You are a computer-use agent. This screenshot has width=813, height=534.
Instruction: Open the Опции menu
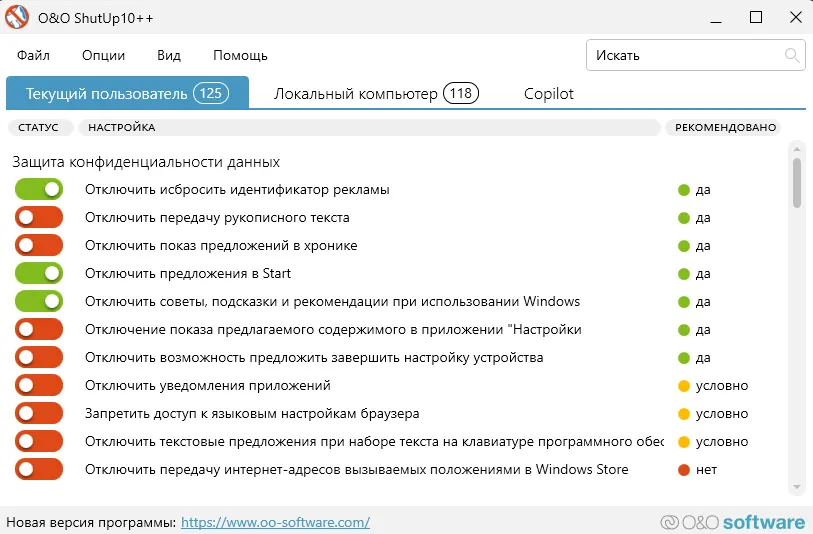(103, 55)
